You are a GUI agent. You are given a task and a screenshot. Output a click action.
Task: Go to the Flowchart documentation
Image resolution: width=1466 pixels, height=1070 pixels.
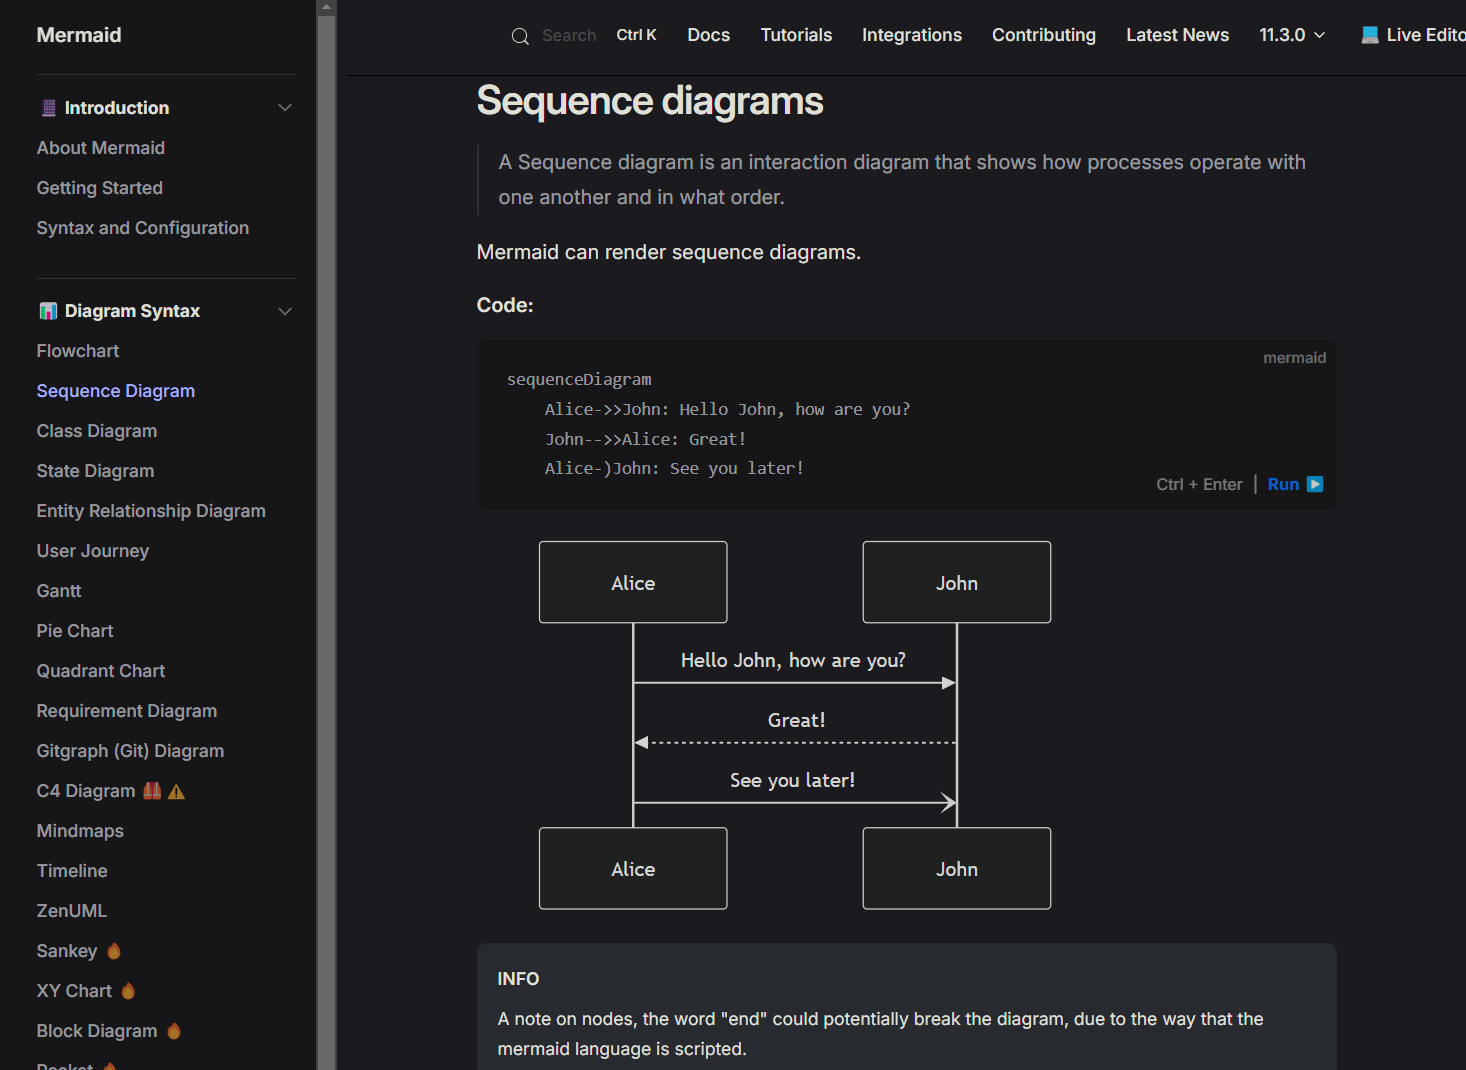pos(78,351)
